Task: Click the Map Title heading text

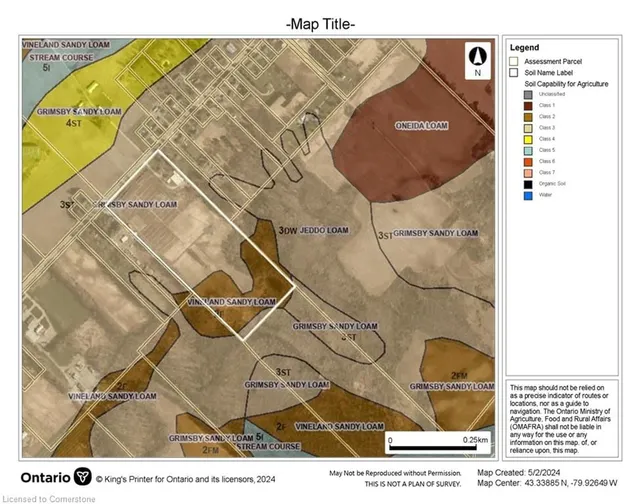Action: (x=320, y=22)
